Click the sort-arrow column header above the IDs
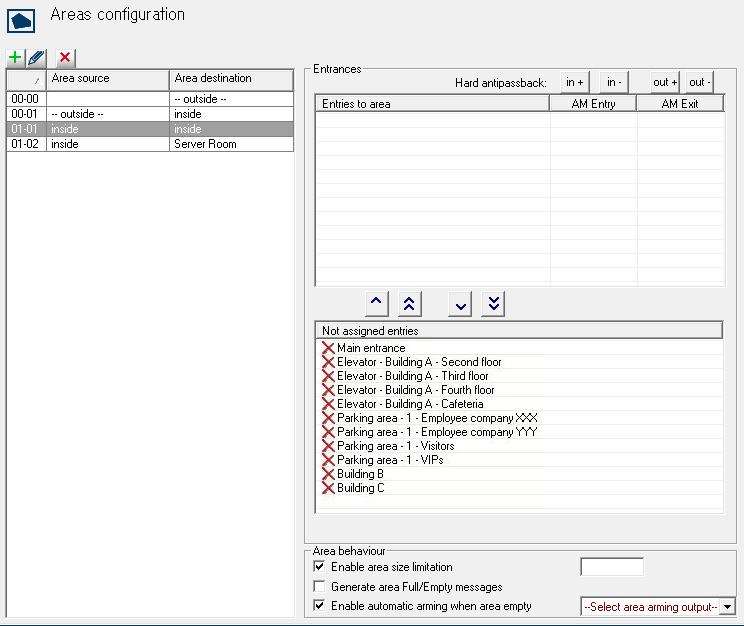Image resolution: width=744 pixels, height=626 pixels. click(x=26, y=79)
